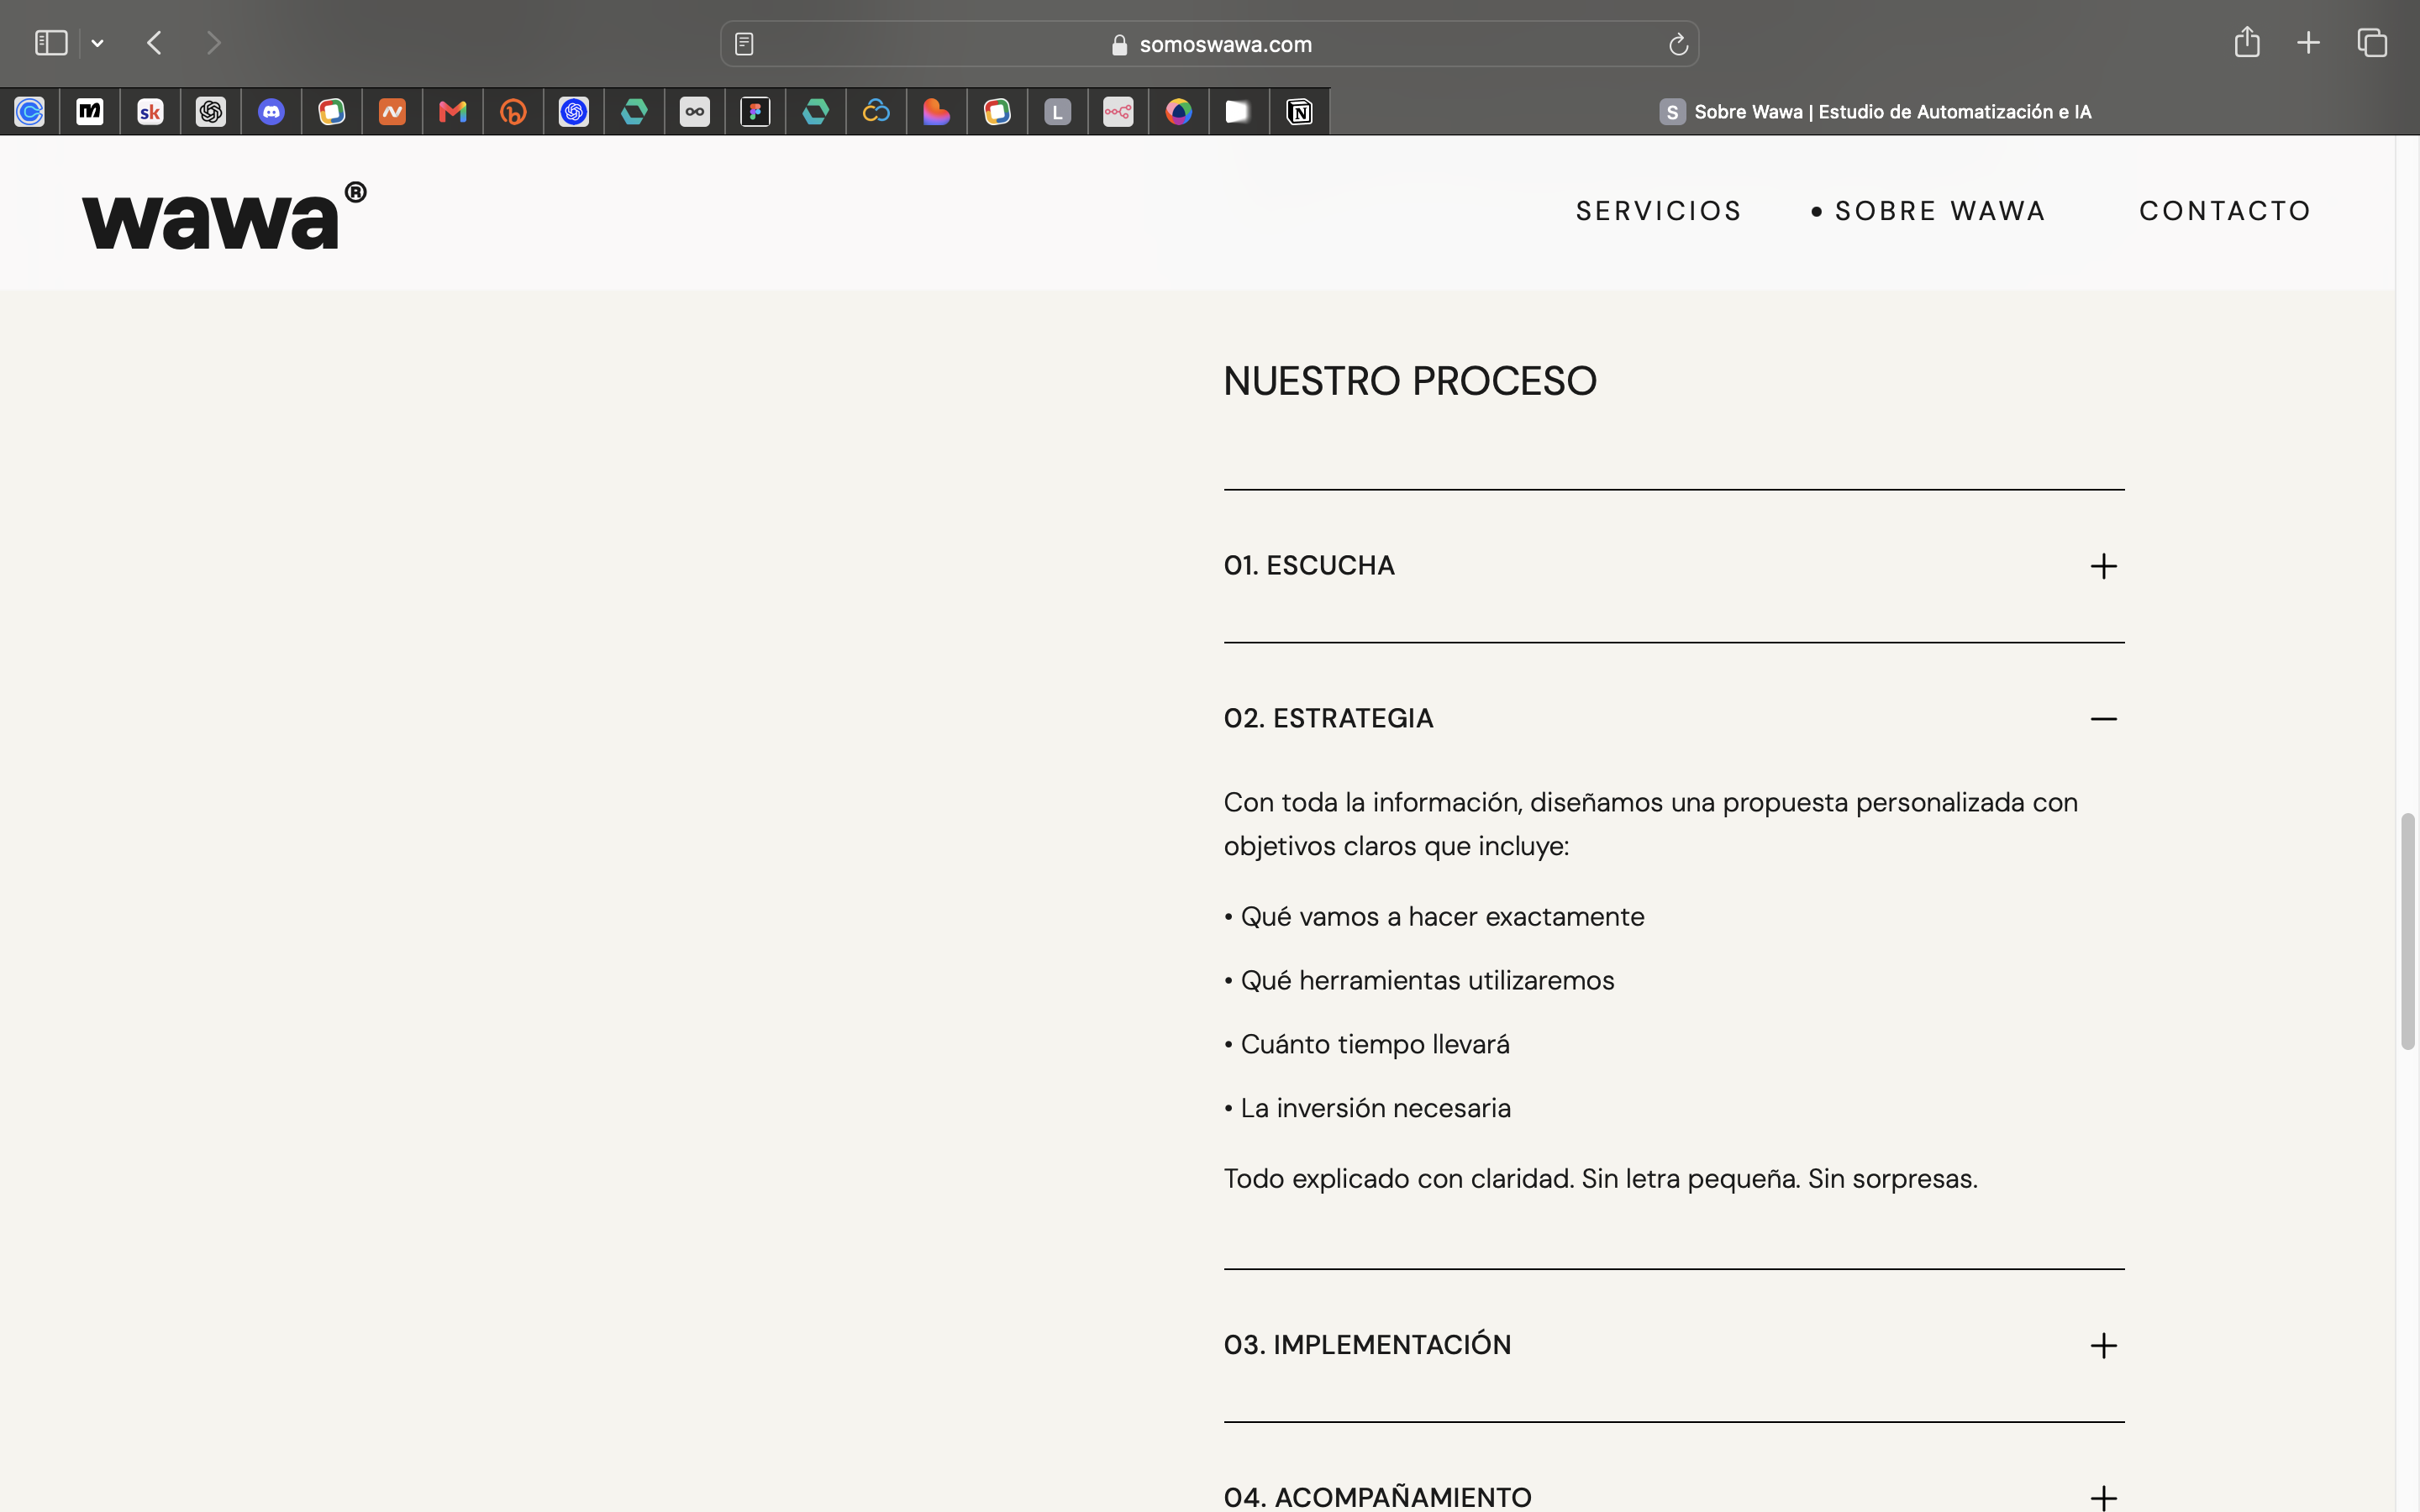This screenshot has width=2420, height=1512.
Task: Open the tab group dropdown arrow
Action: 97,43
